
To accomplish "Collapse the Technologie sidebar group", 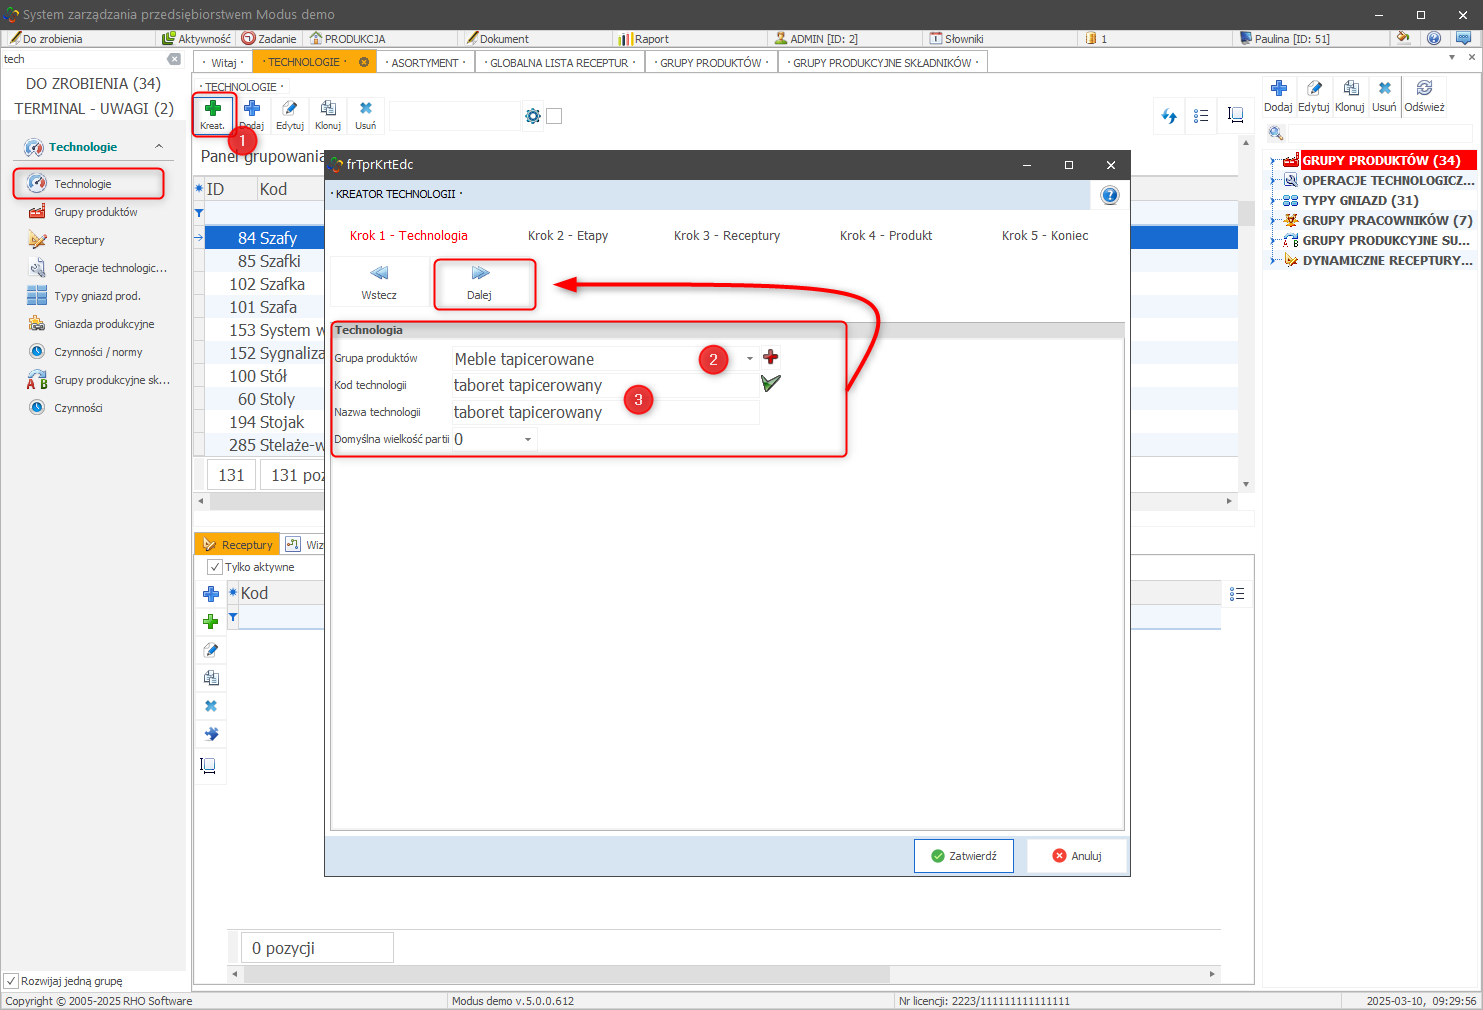I will point(158,147).
